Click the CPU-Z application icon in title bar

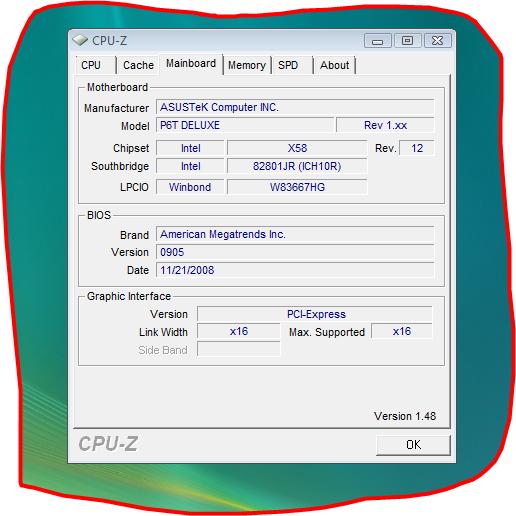pyautogui.click(x=80, y=40)
